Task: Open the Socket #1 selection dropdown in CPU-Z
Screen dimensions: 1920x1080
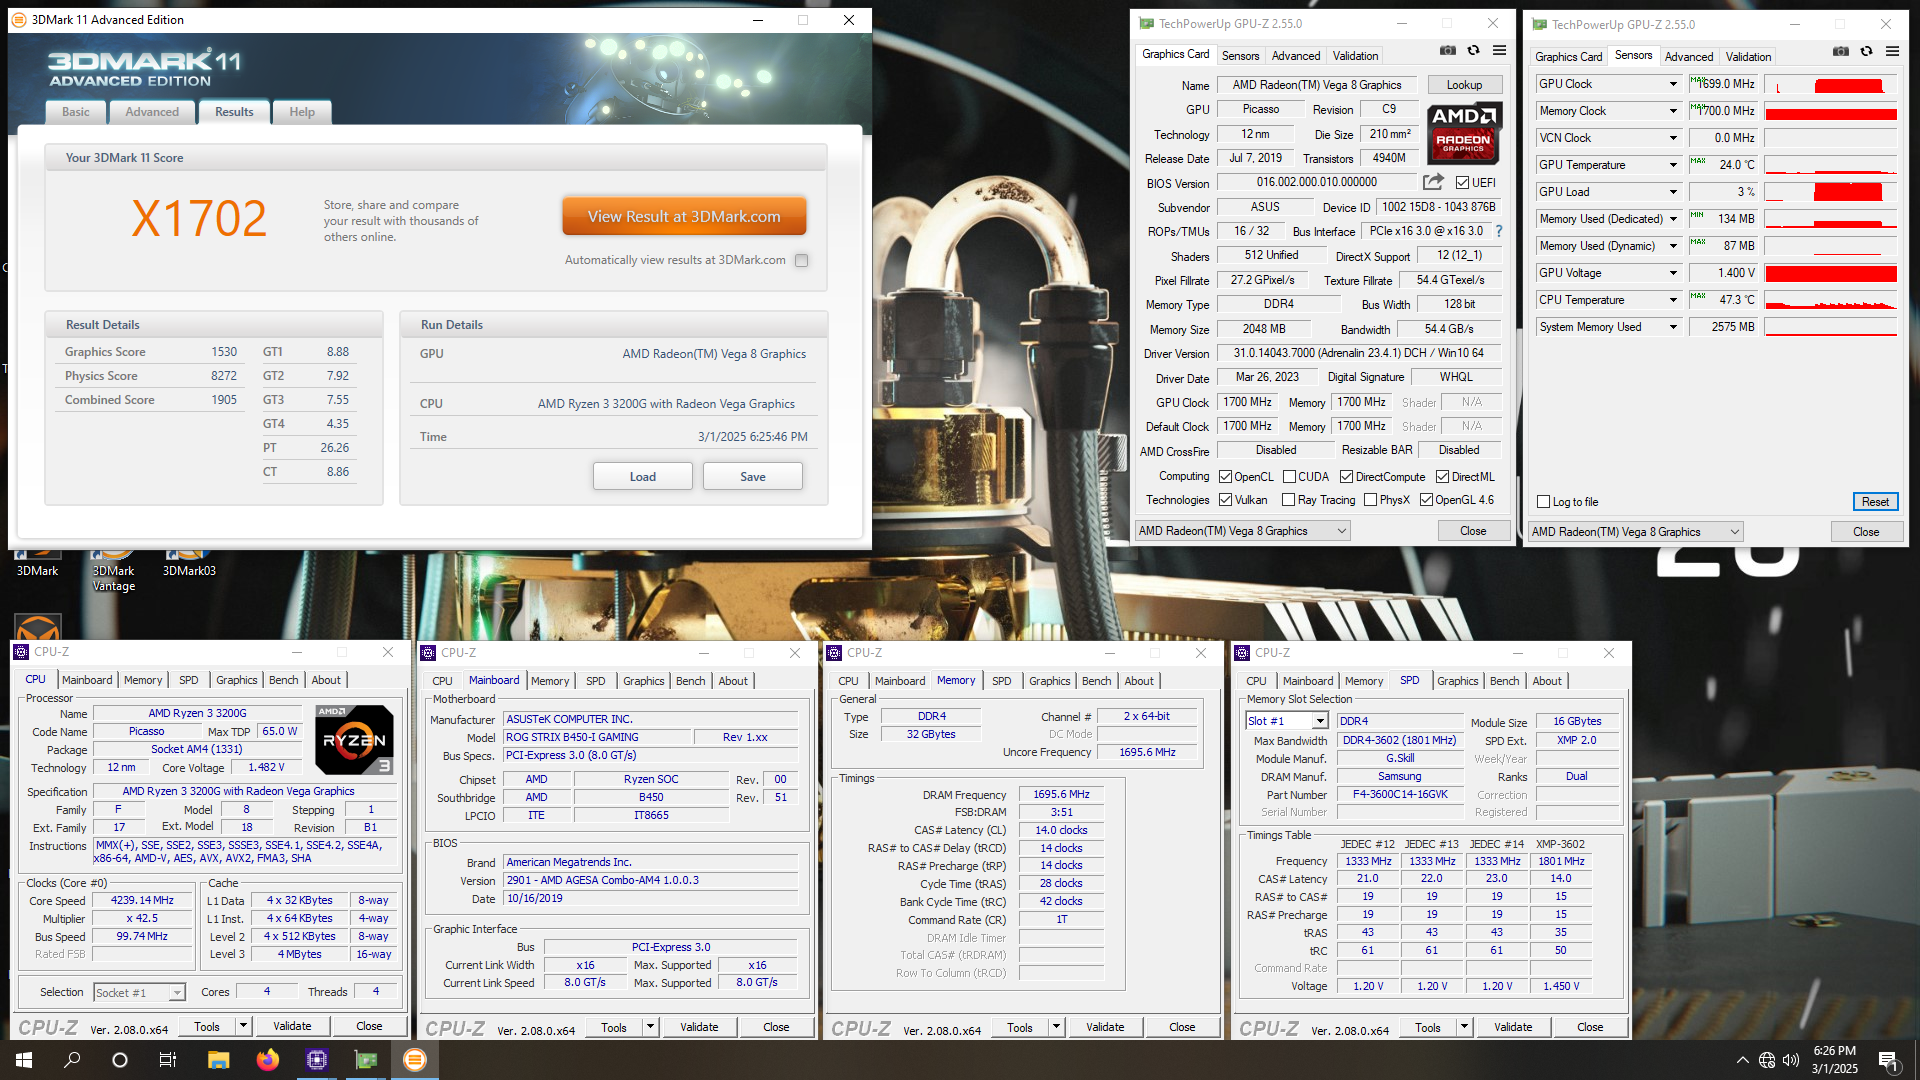Action: 140,992
